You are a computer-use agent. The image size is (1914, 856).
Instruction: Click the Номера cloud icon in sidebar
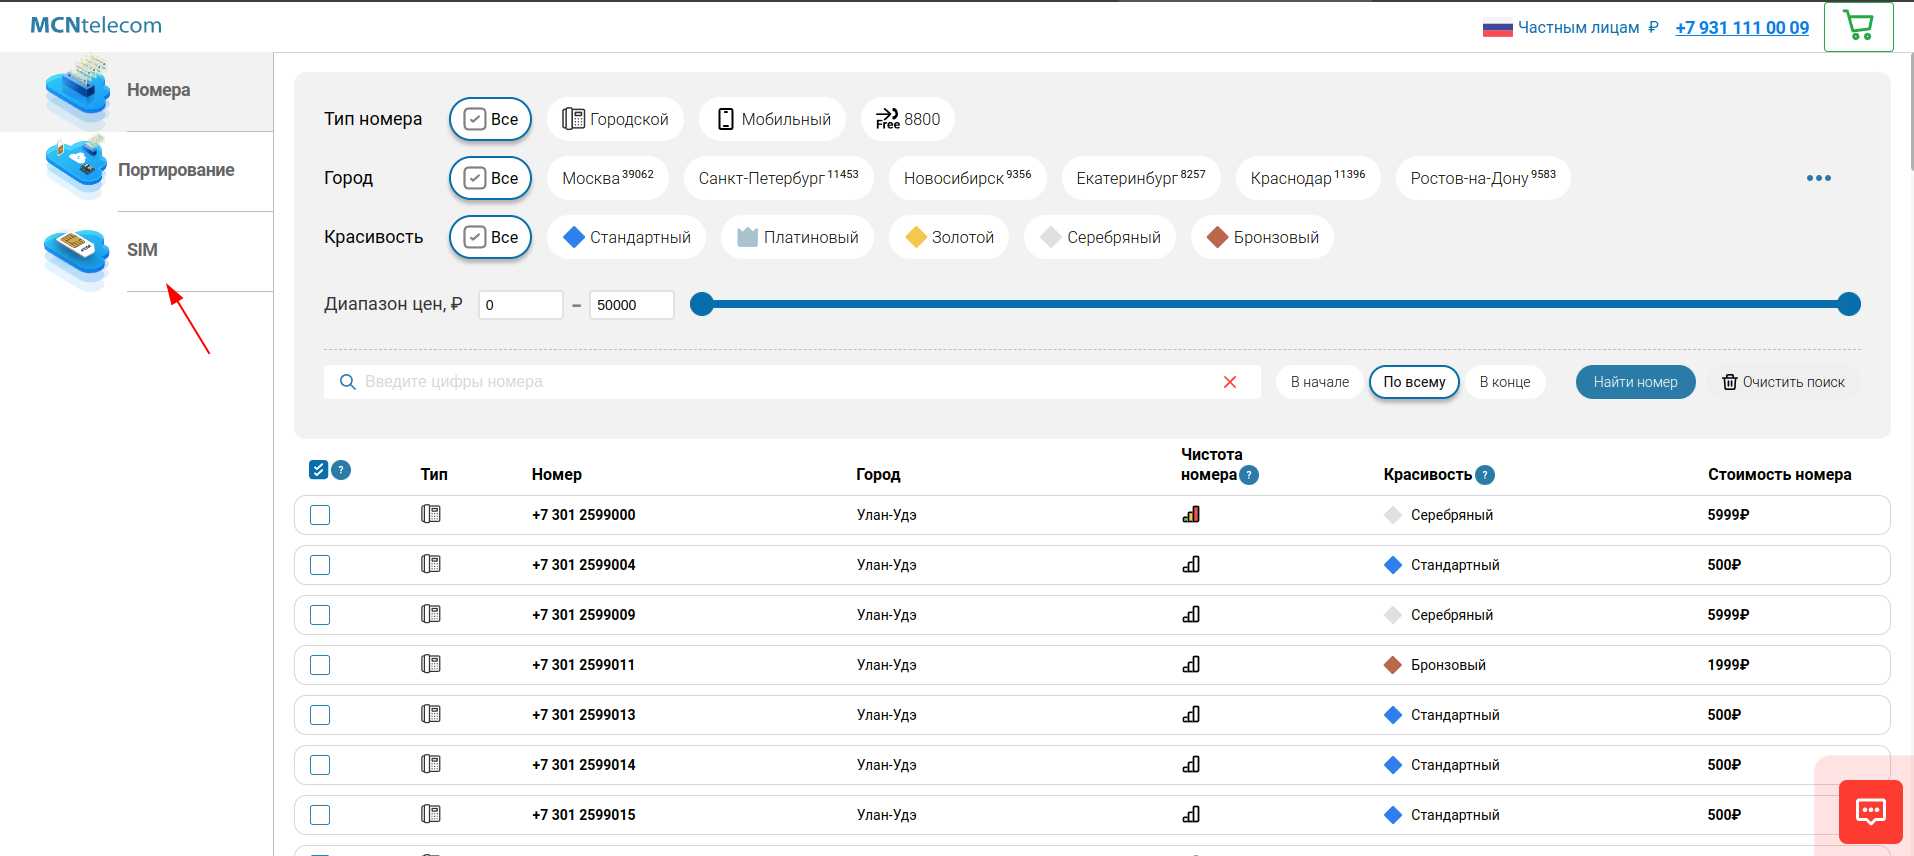click(x=78, y=90)
